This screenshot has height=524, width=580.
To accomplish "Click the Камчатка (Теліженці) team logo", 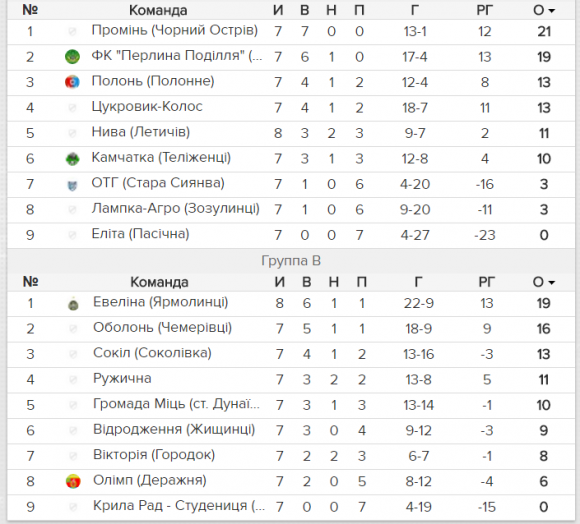I will point(72,159).
